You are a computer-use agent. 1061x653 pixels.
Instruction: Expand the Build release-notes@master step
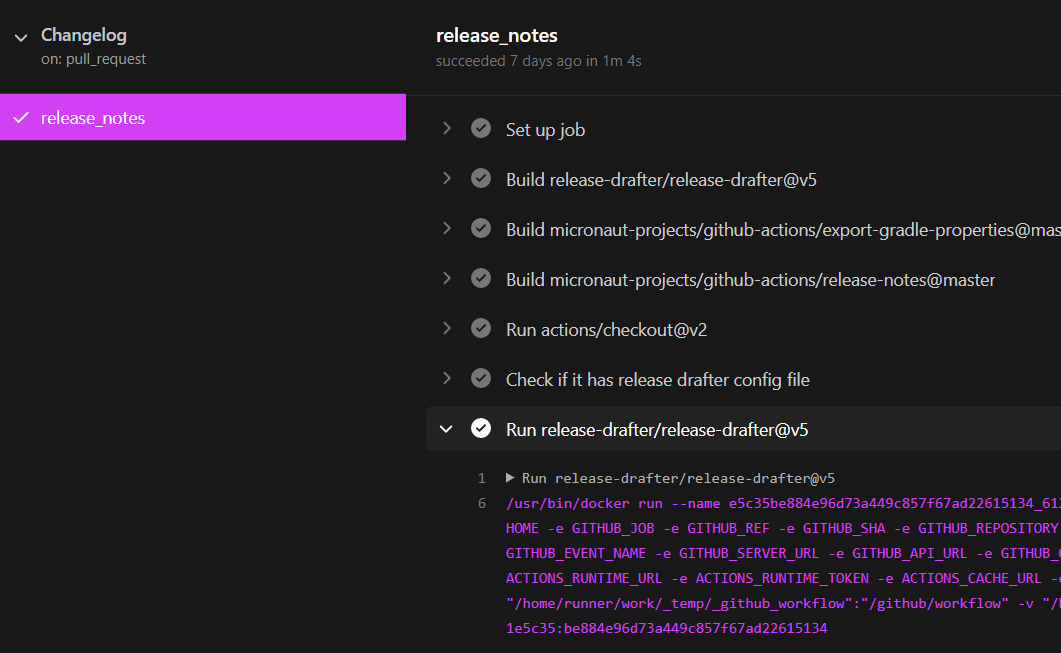point(447,278)
